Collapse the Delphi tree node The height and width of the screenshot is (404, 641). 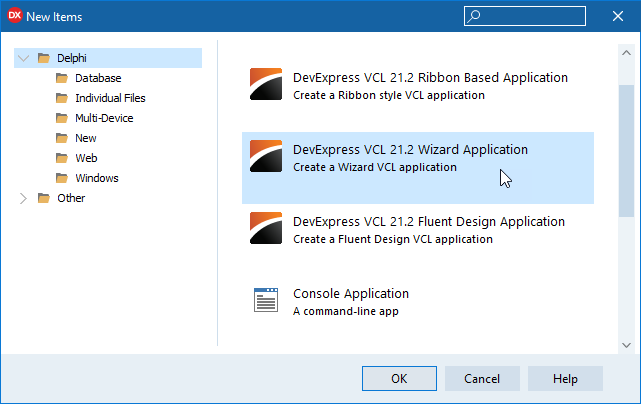coord(24,58)
